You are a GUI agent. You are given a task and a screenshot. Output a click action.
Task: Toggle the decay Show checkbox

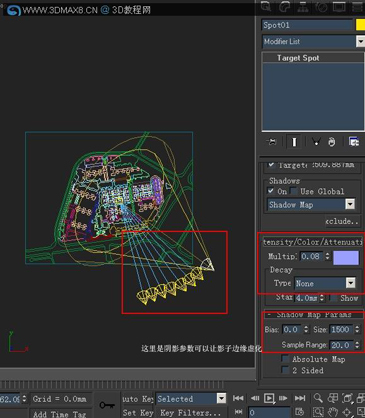point(333,298)
